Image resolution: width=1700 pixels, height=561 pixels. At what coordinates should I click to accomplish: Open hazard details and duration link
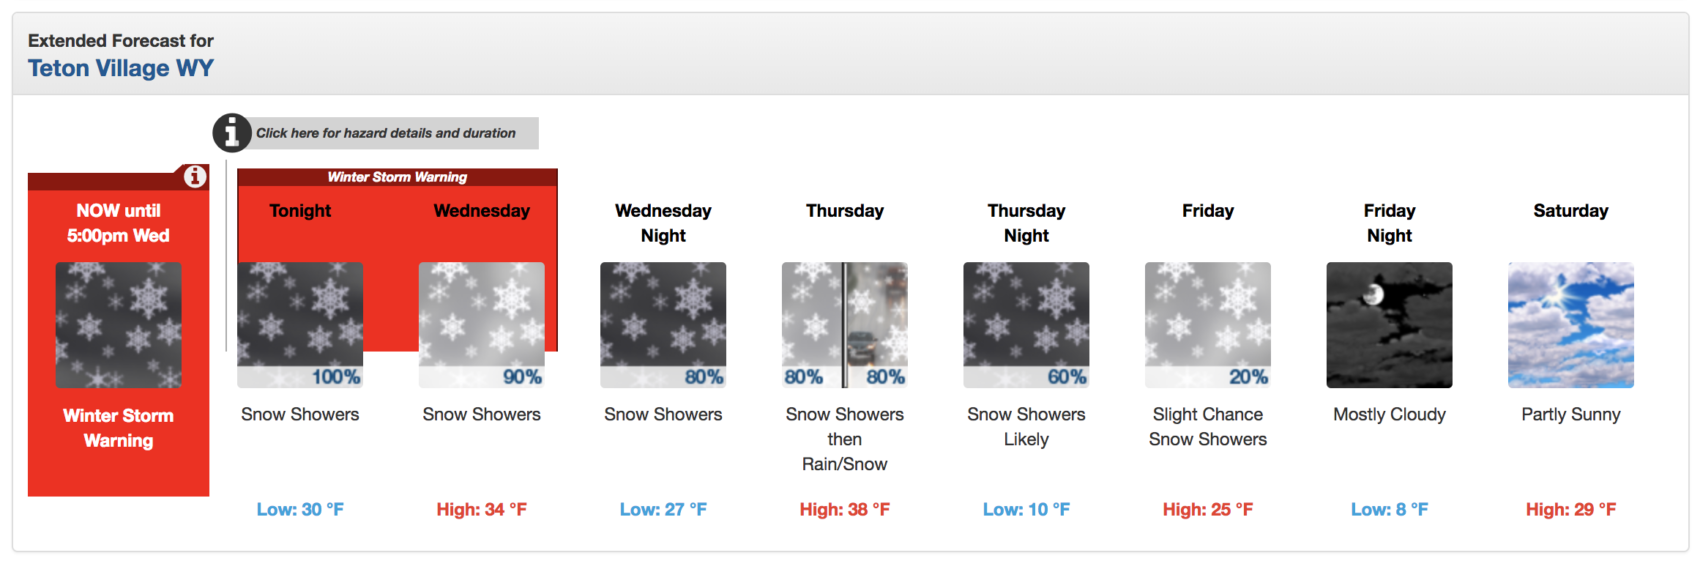[x=386, y=133]
